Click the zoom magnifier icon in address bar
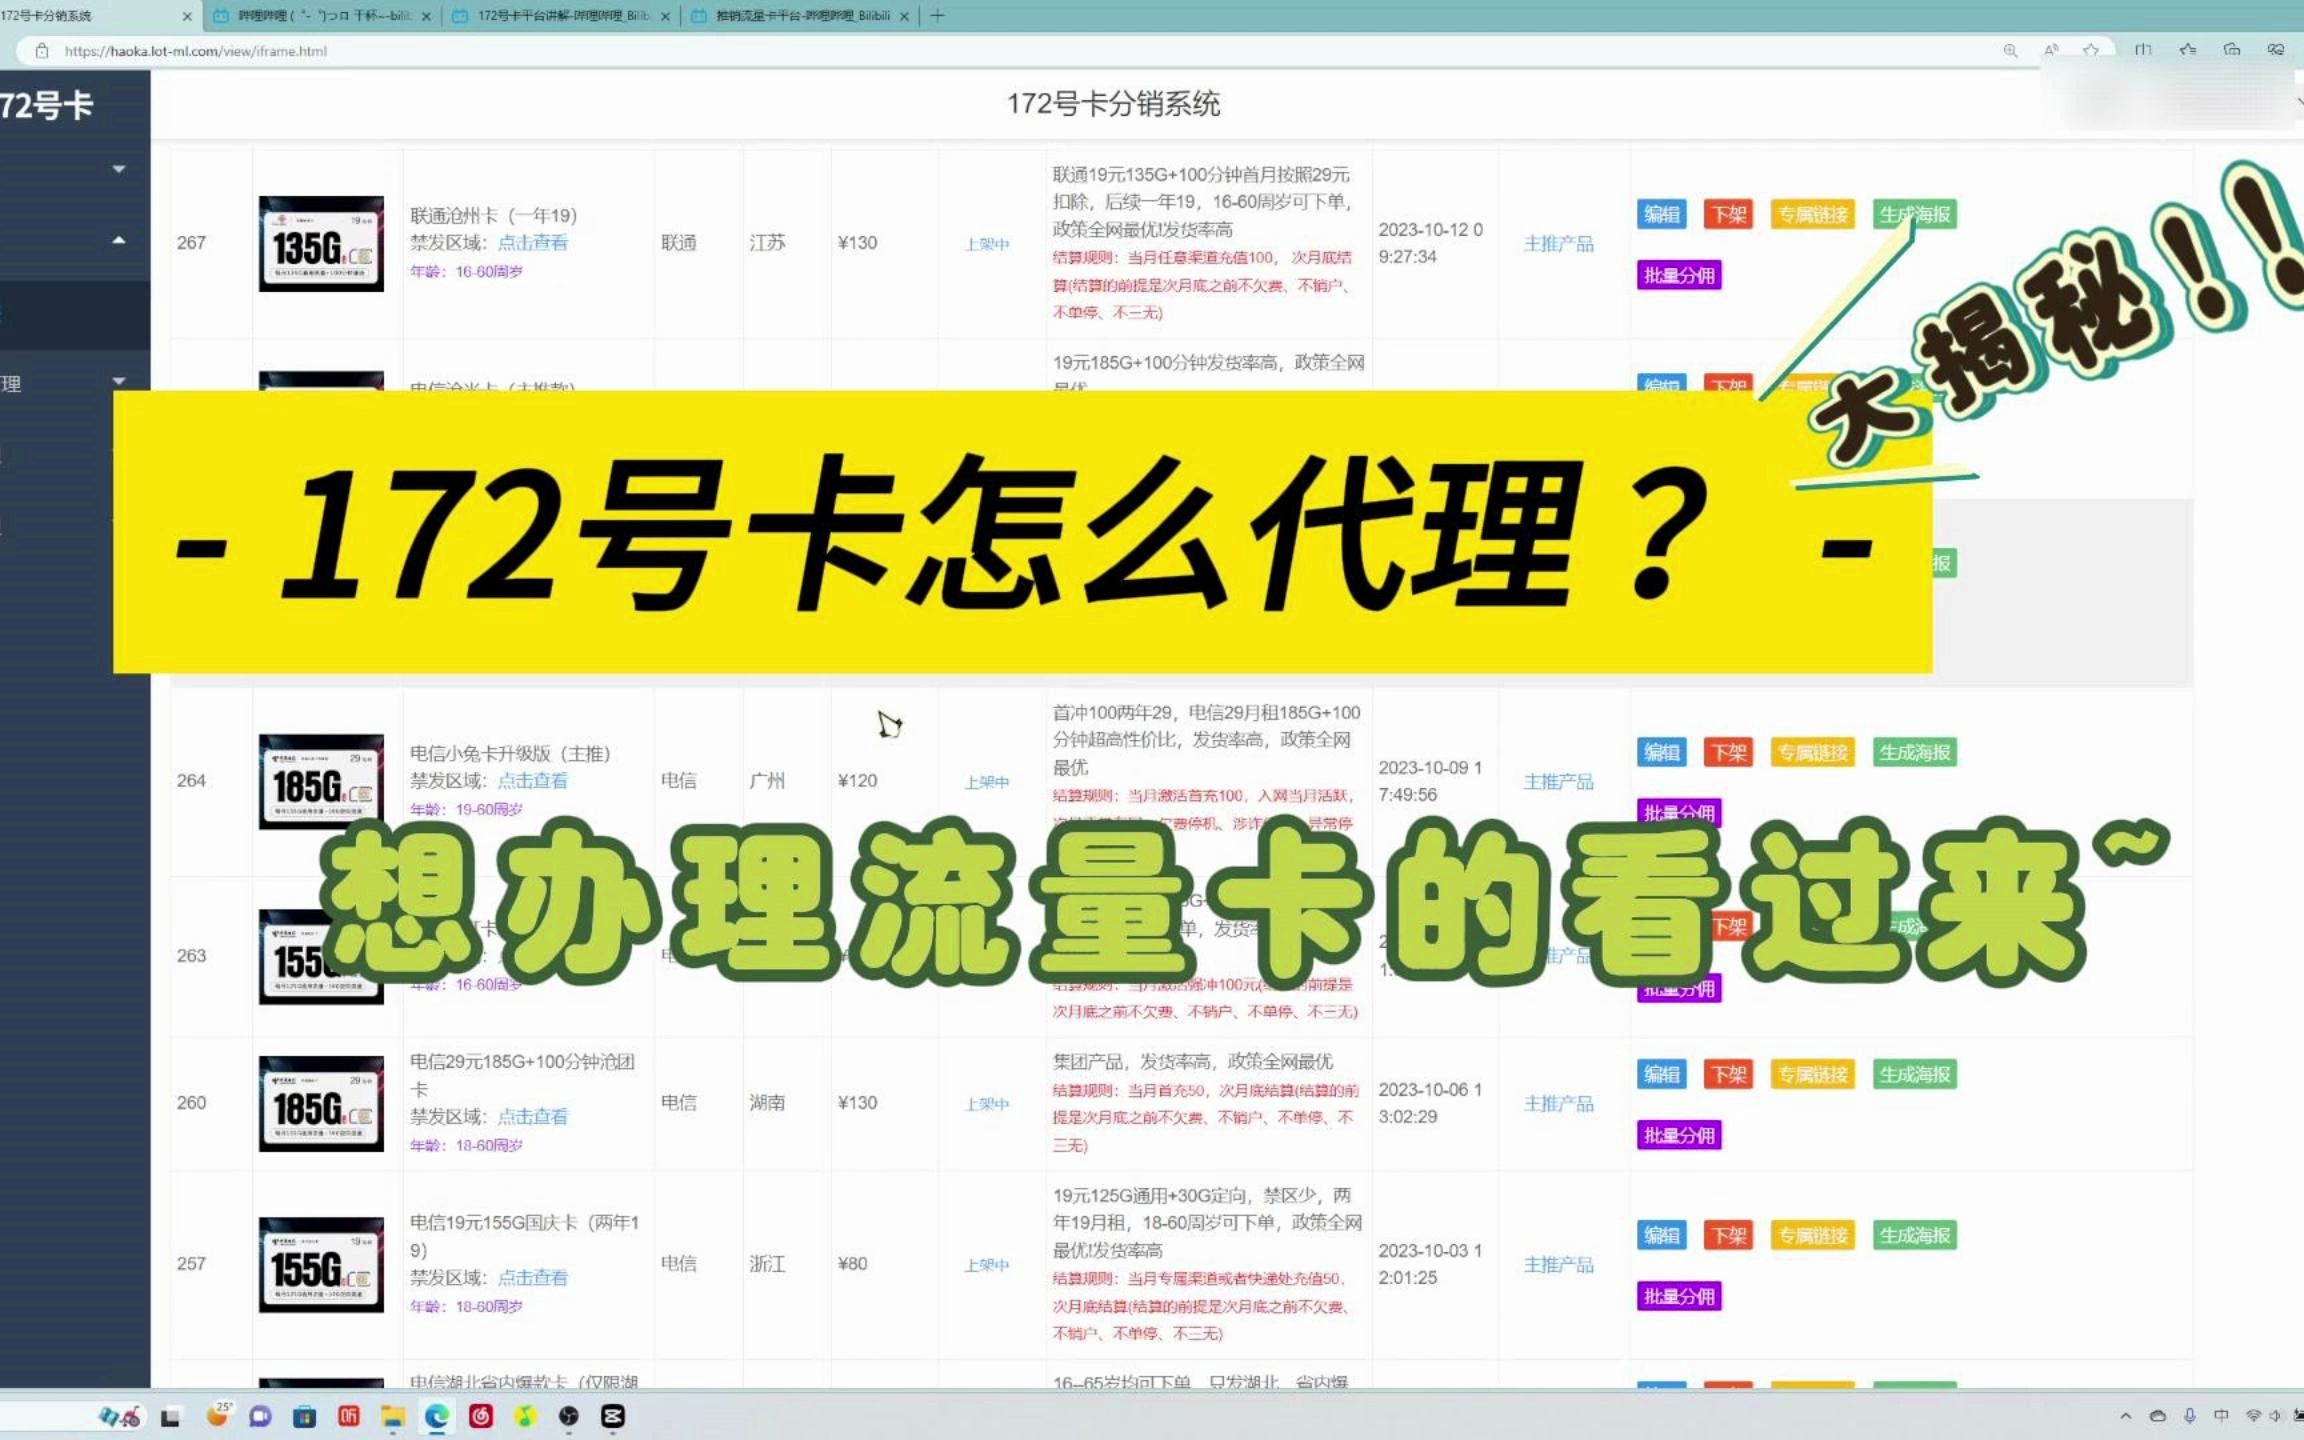Image resolution: width=2304 pixels, height=1440 pixels. pos(2010,50)
